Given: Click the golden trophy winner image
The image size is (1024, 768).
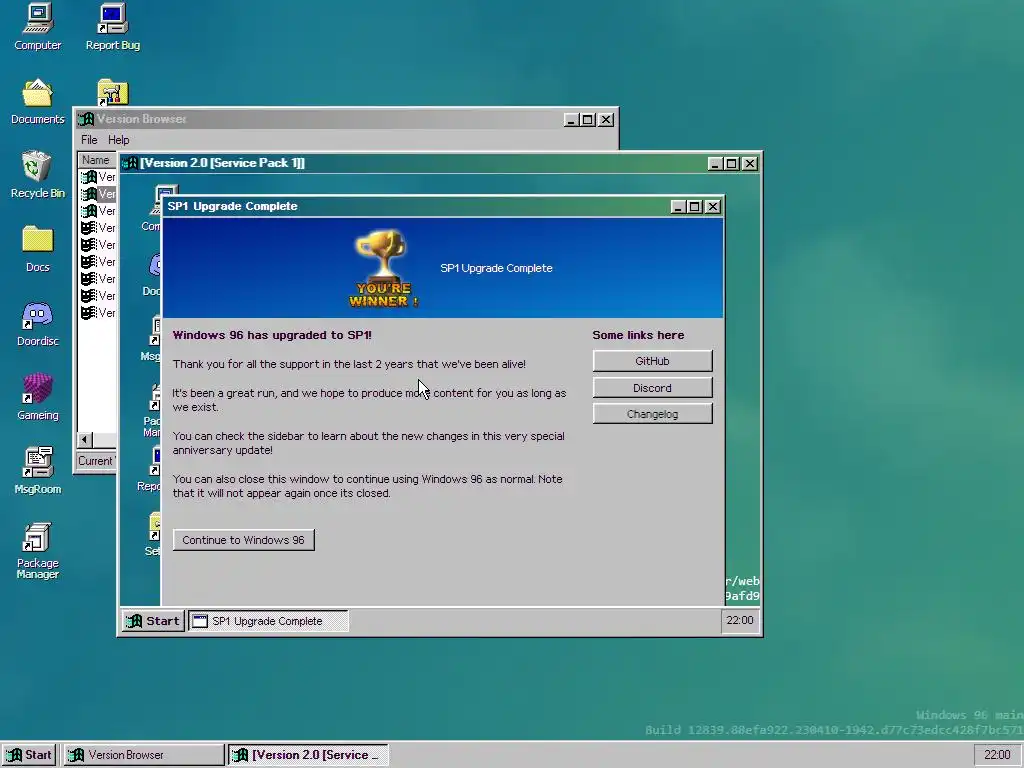Looking at the screenshot, I should tap(383, 268).
